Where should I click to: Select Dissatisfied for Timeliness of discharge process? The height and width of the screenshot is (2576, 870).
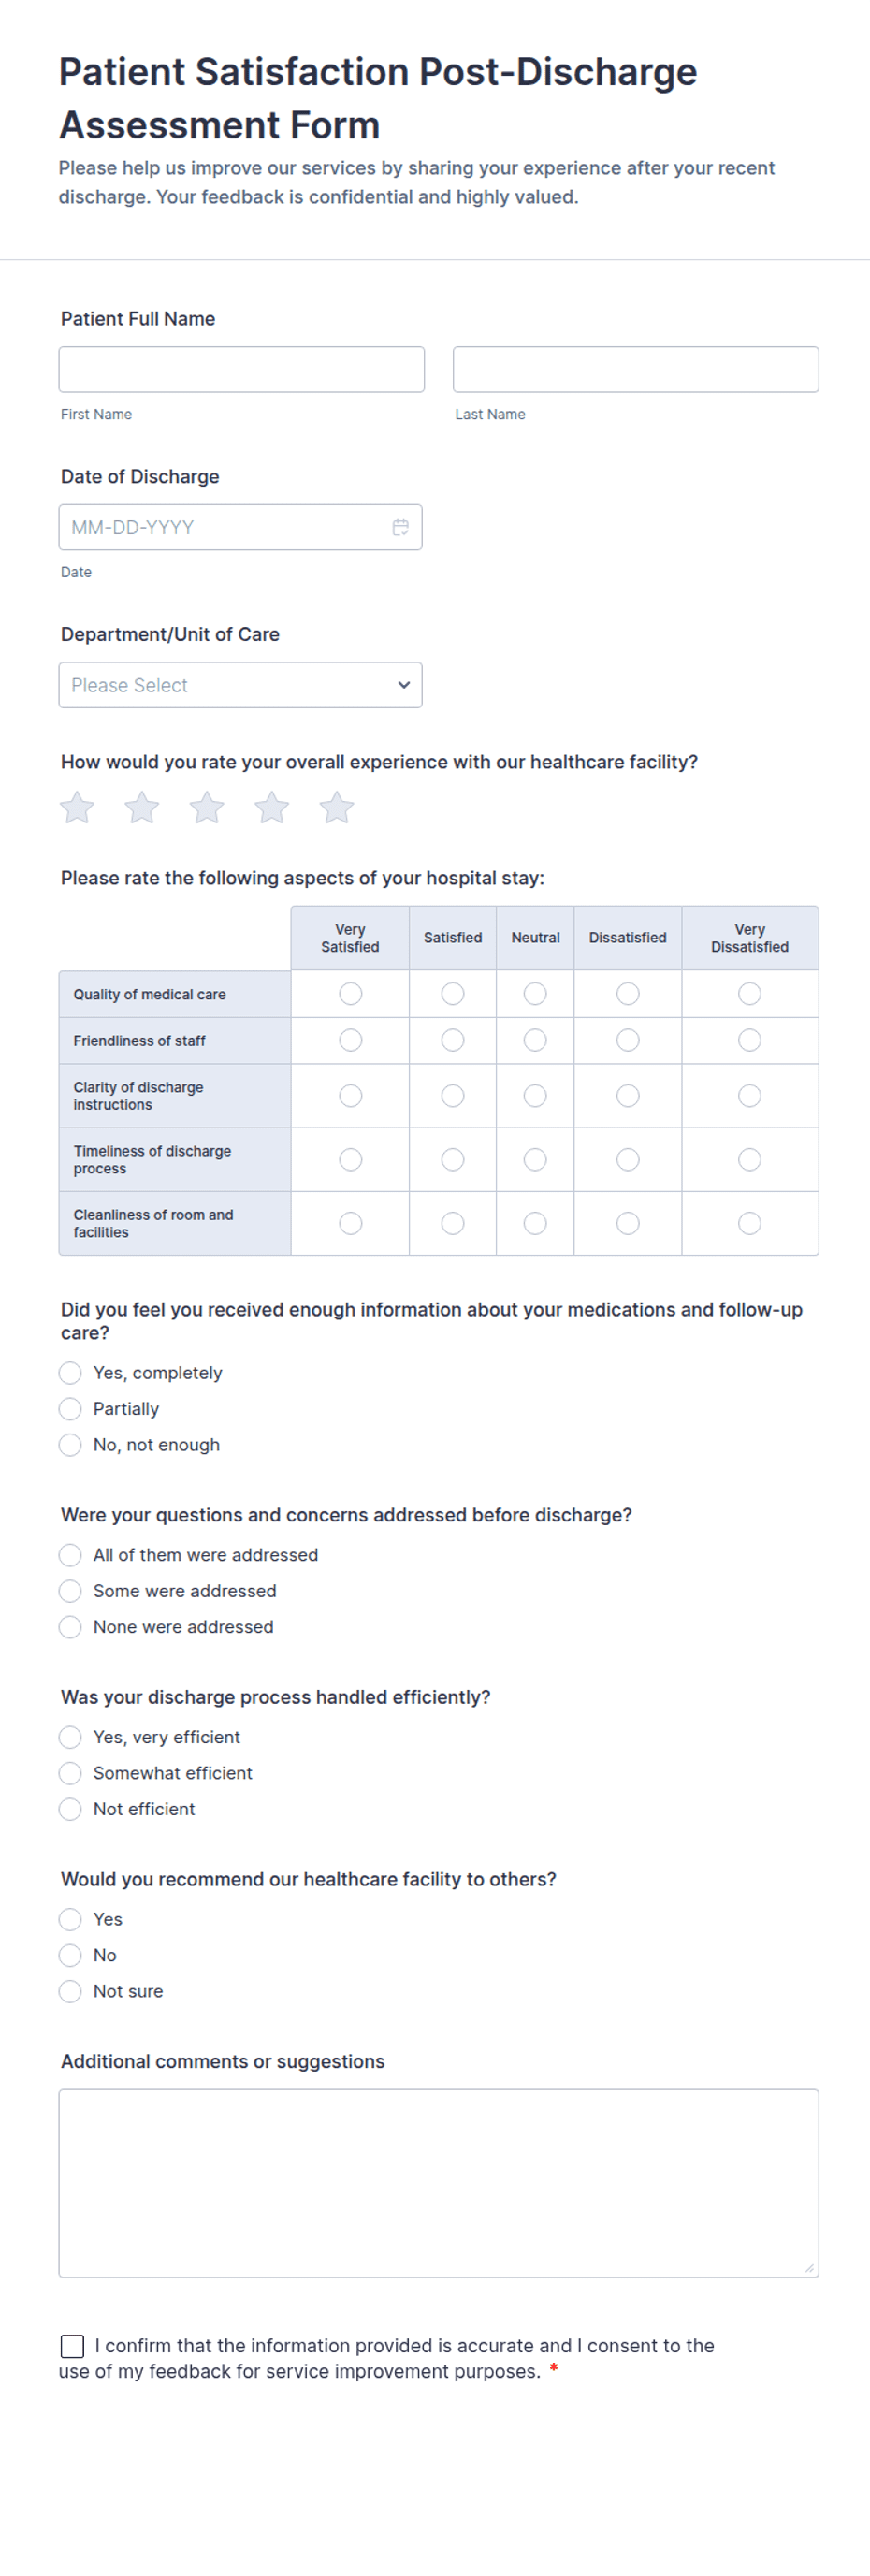point(627,1159)
